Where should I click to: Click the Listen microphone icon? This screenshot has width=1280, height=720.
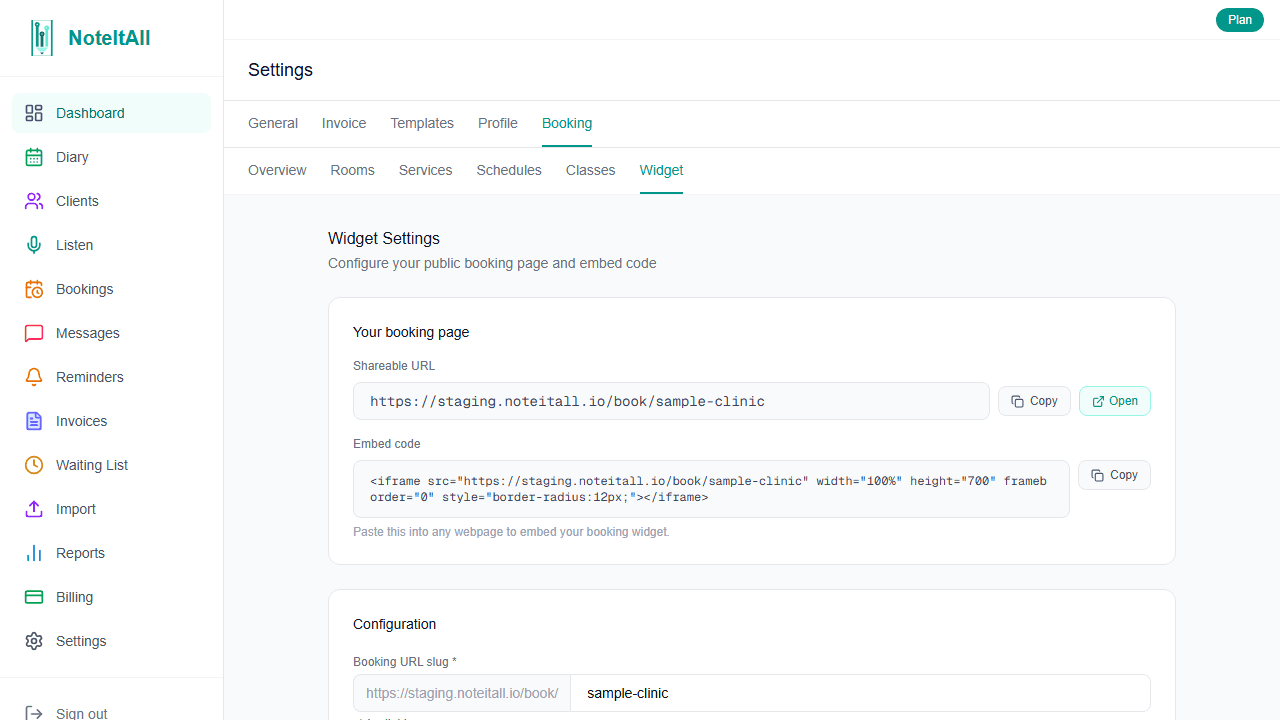(34, 245)
